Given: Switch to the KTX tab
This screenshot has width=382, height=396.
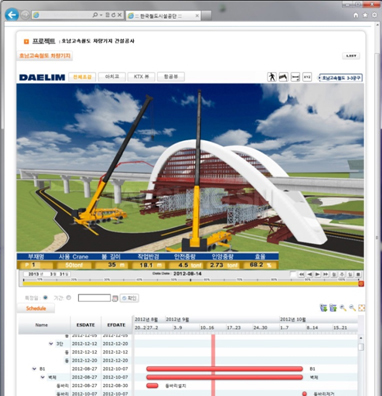Looking at the screenshot, I should point(141,77).
